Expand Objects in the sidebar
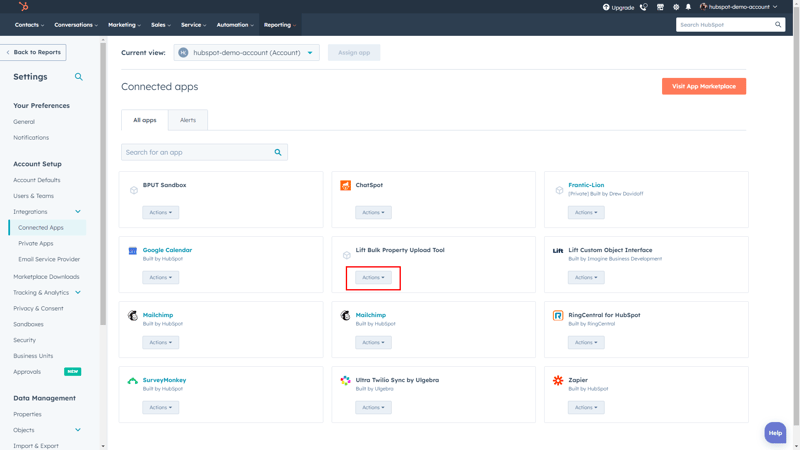This screenshot has height=450, width=800. pyautogui.click(x=78, y=430)
